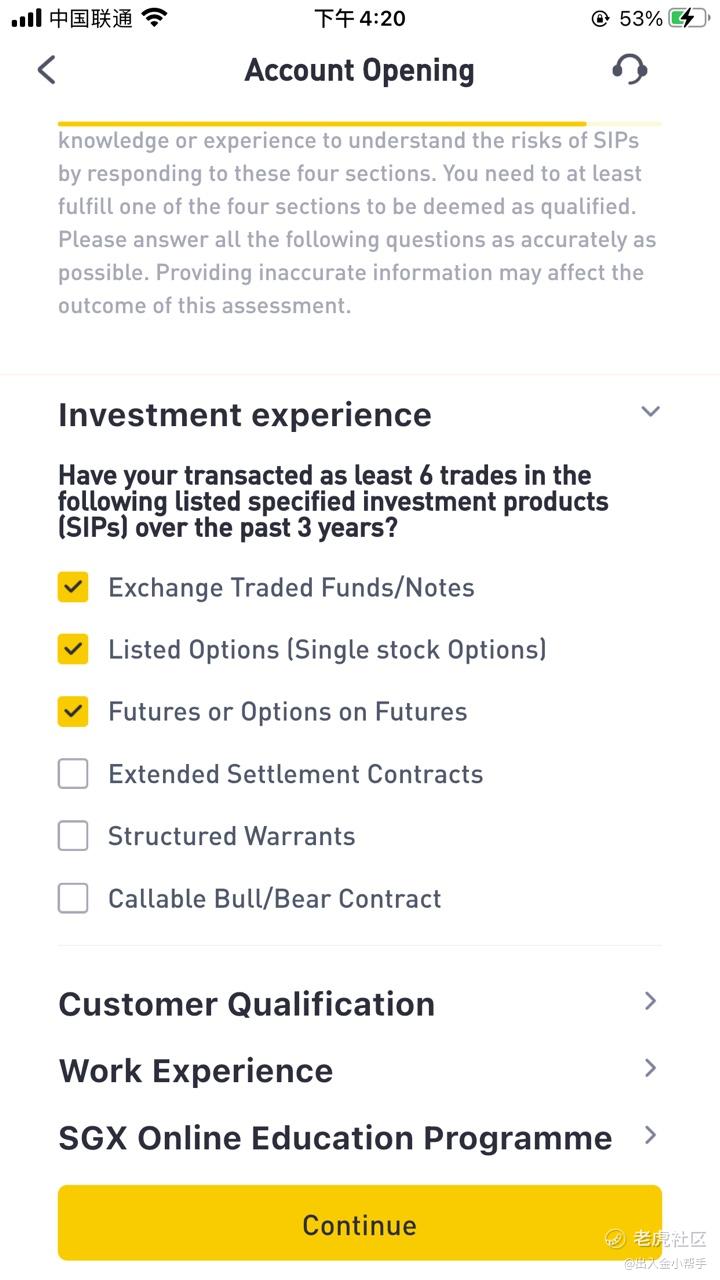Open the Work Experience section title
This screenshot has height=1280, width=720.
tap(196, 1071)
